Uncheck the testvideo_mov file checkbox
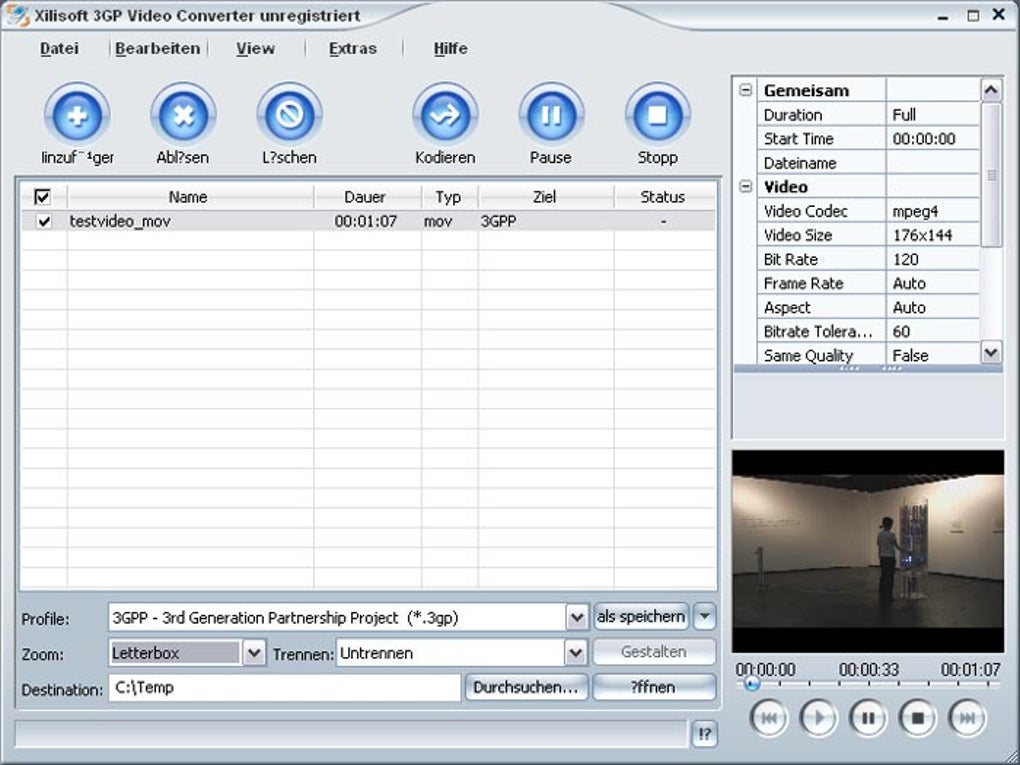 point(44,222)
